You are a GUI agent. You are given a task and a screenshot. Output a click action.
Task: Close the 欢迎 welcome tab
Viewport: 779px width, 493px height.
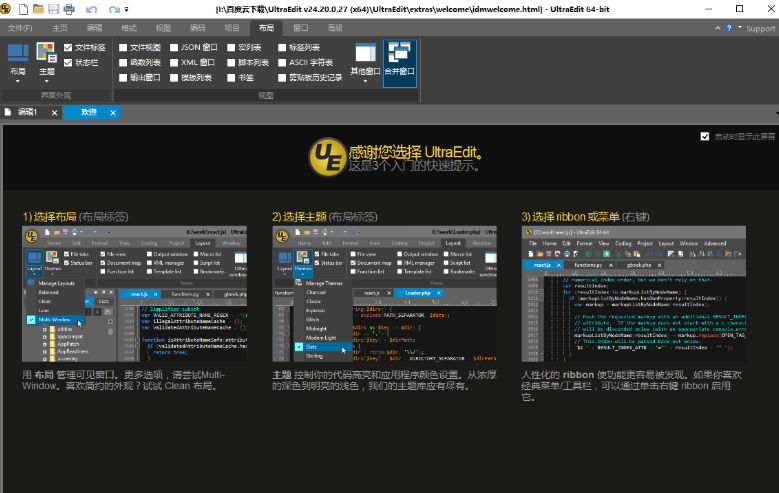pos(113,113)
